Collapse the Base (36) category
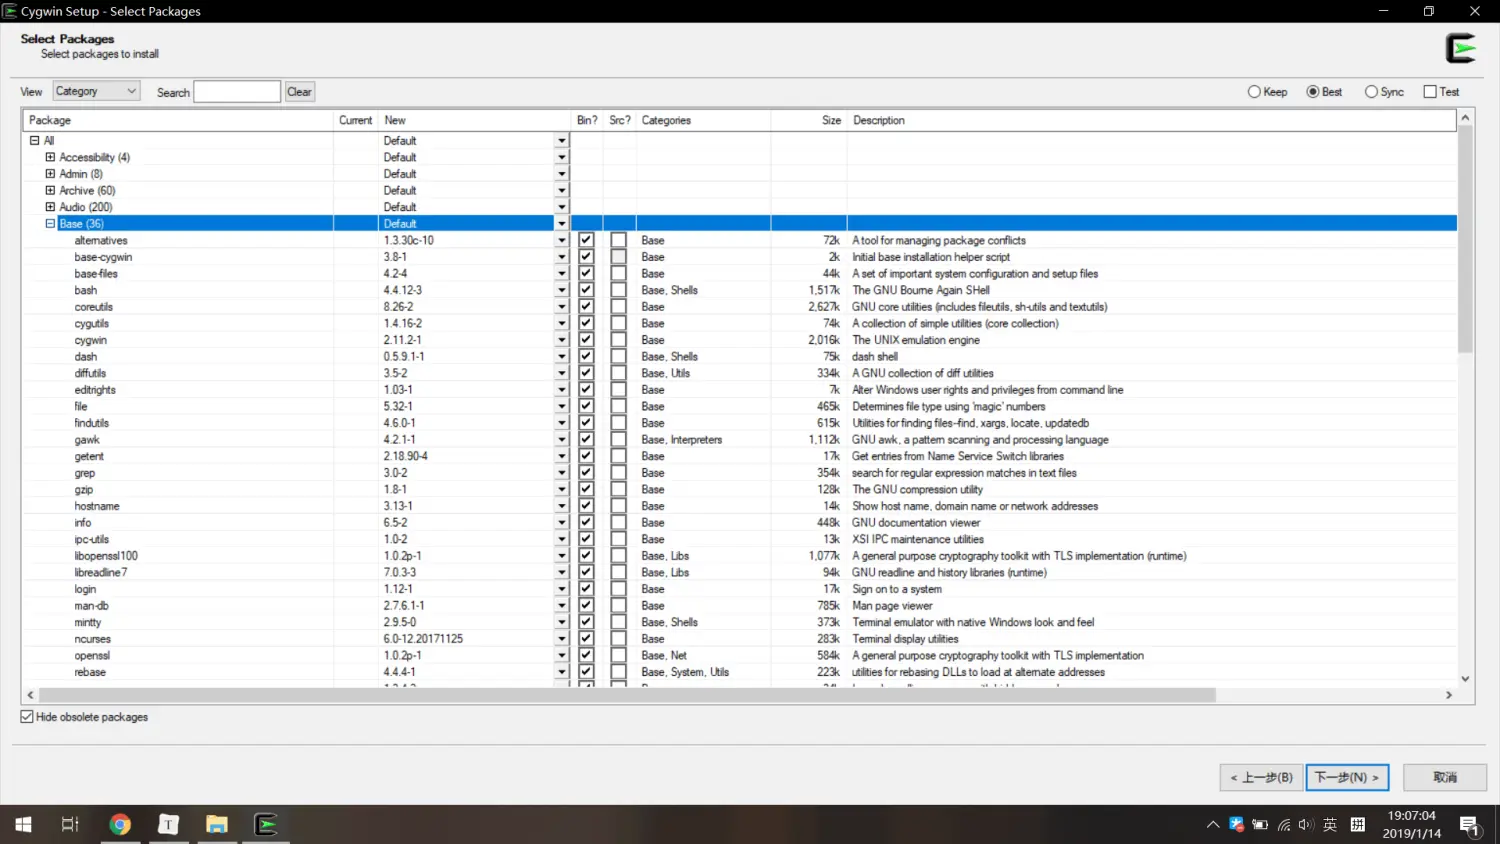Image resolution: width=1500 pixels, height=844 pixels. click(50, 224)
